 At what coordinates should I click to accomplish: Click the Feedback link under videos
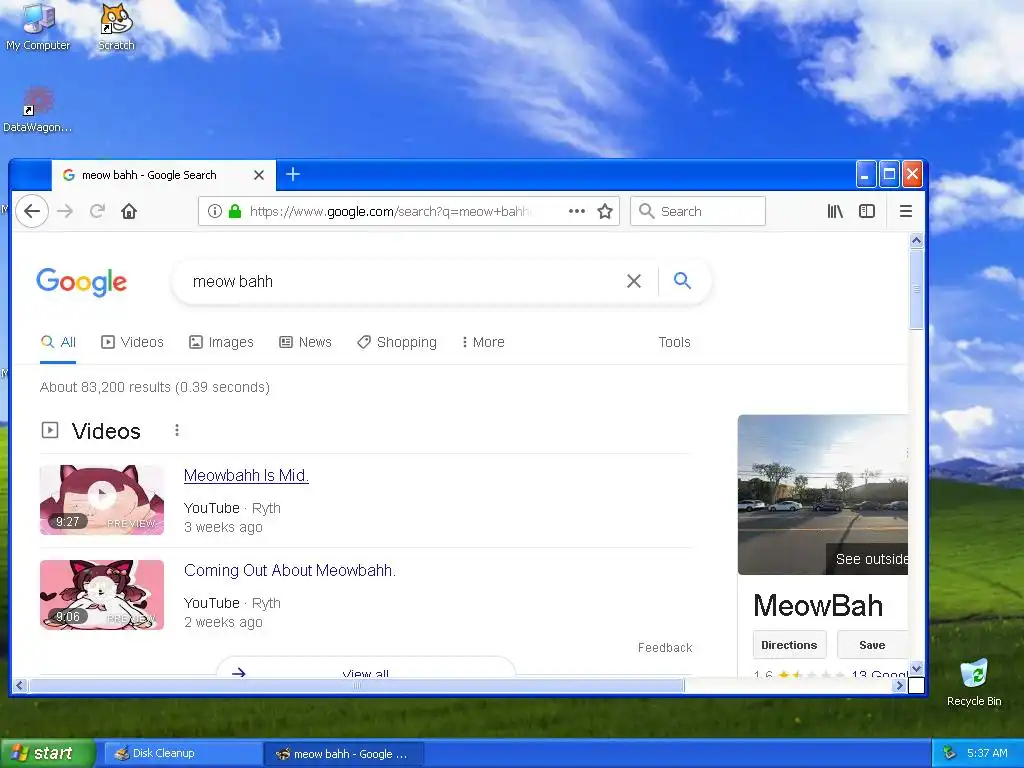[665, 647]
